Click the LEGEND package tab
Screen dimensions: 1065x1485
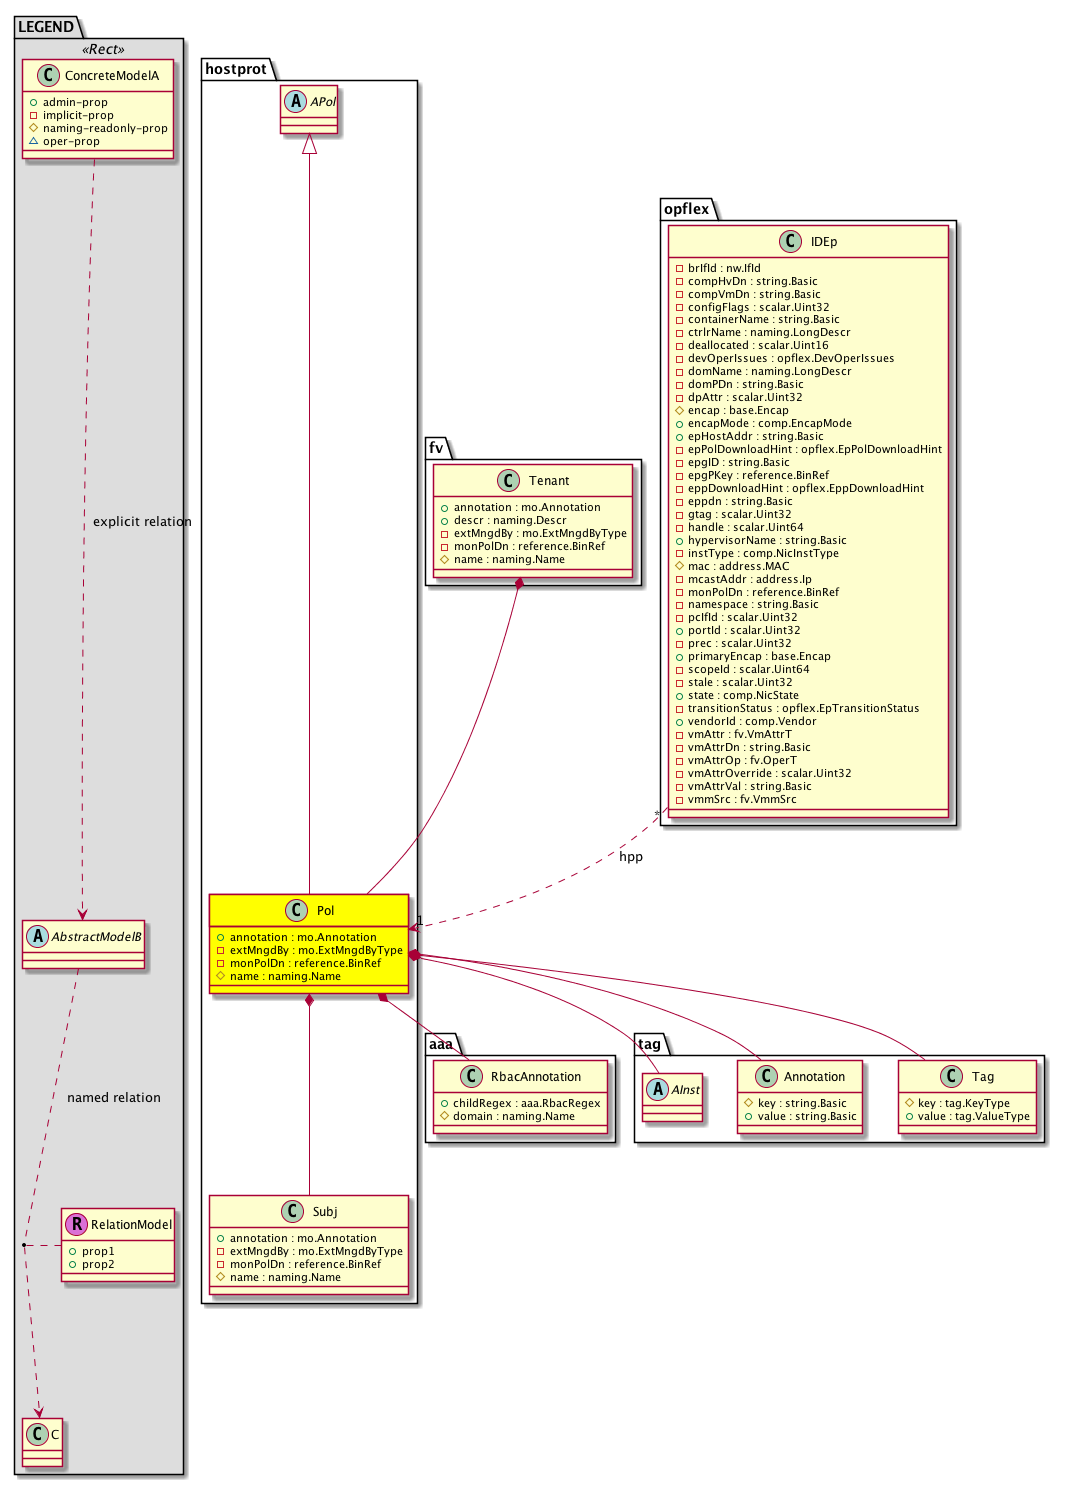pos(46,27)
